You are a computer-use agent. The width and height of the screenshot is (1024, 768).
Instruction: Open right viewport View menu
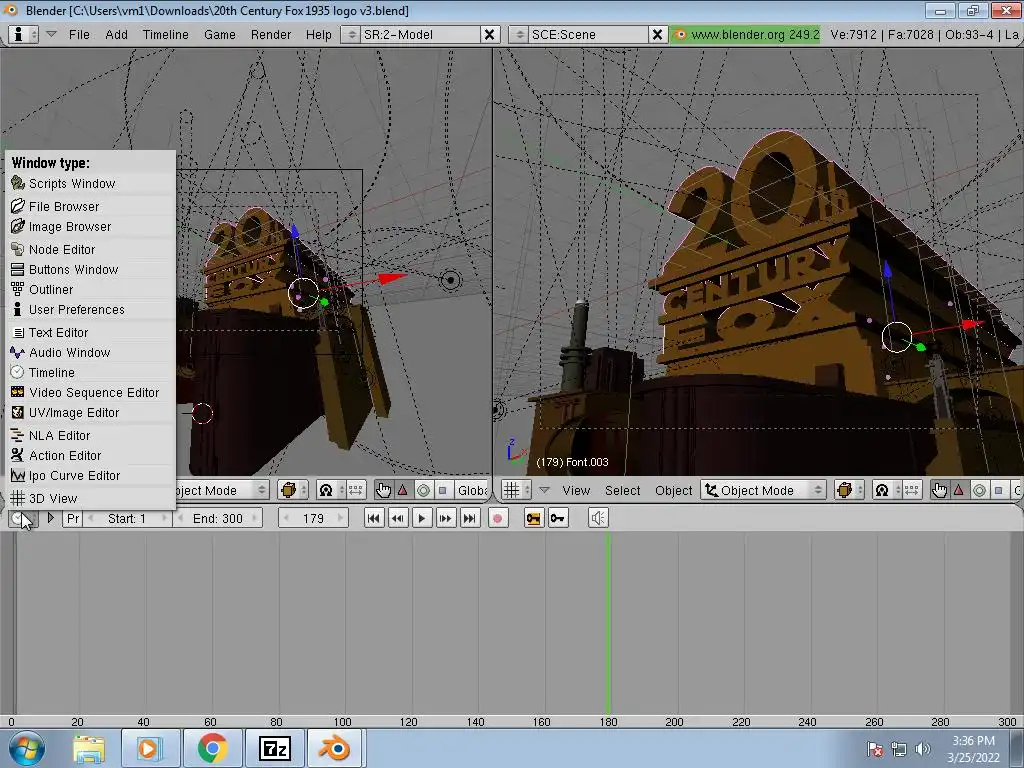576,490
